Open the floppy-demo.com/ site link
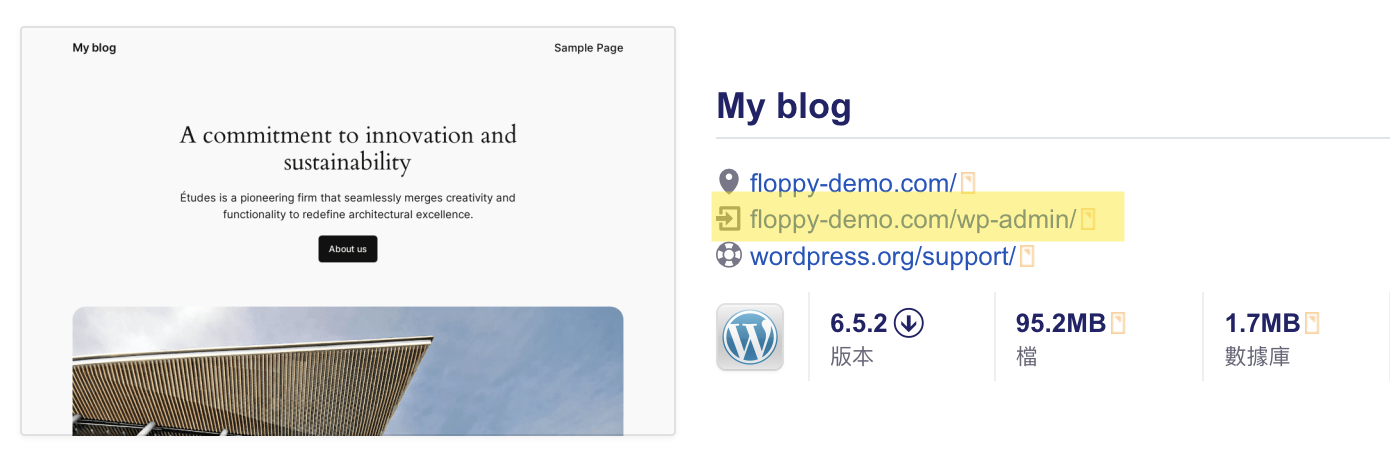Image resolution: width=1390 pixels, height=464 pixels. point(853,183)
